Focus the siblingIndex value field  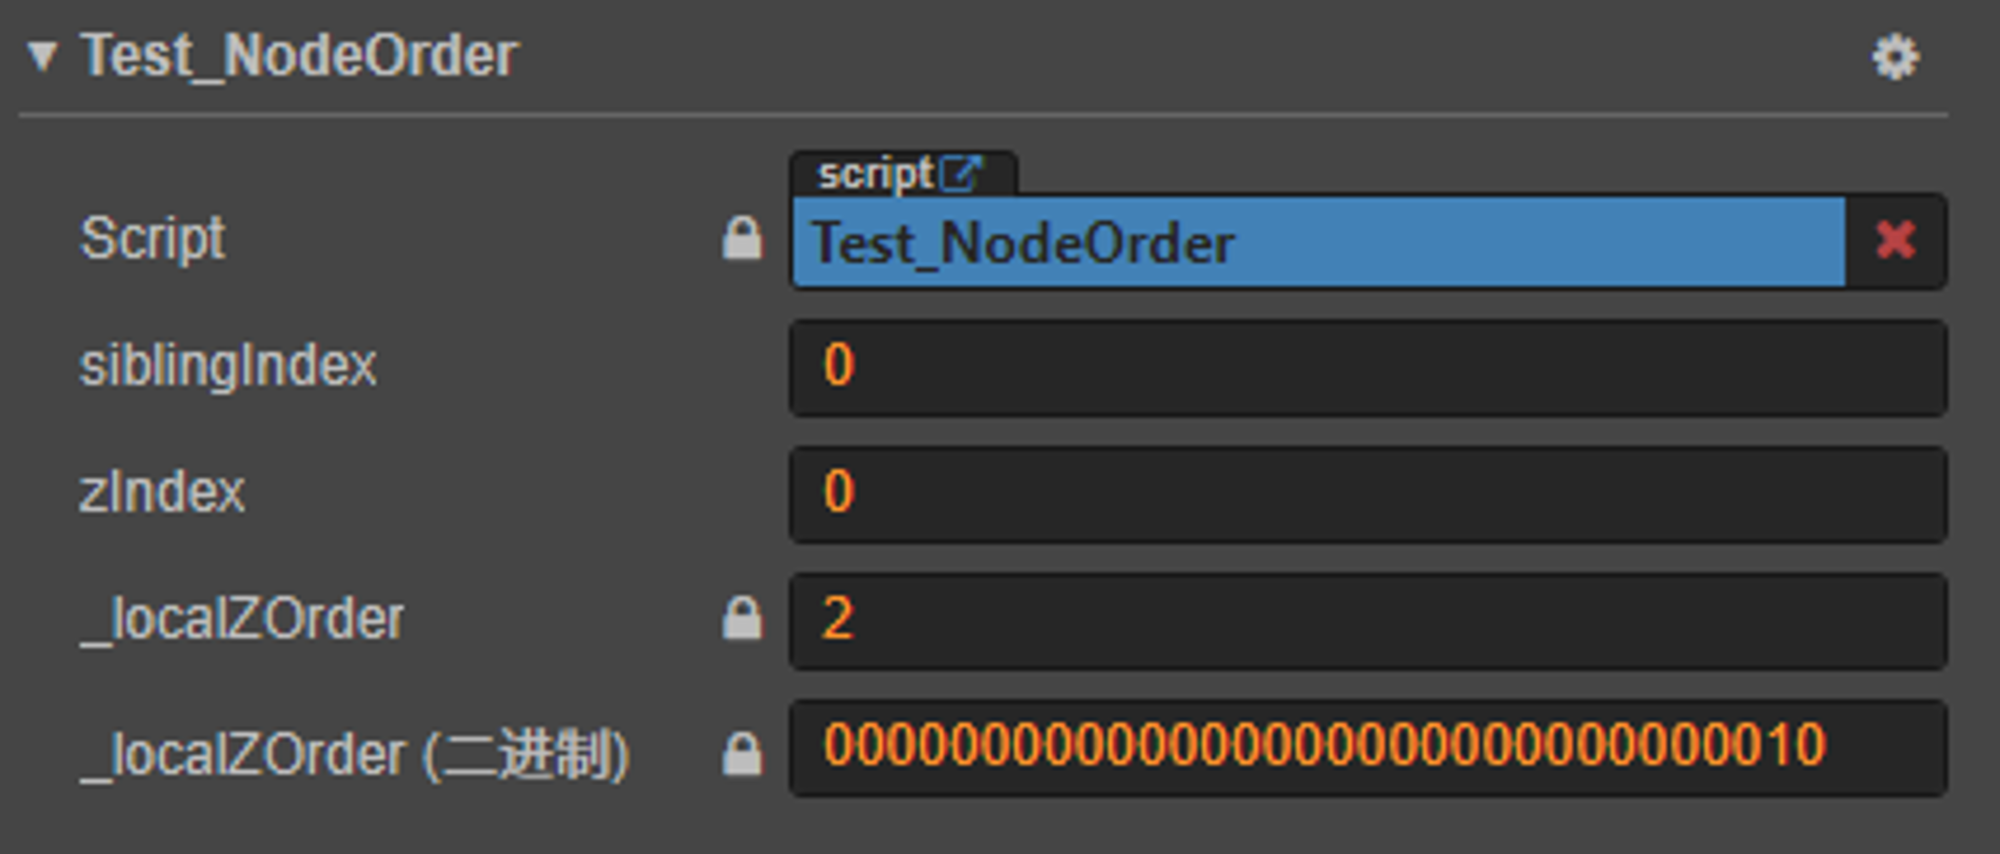pos(1368,367)
